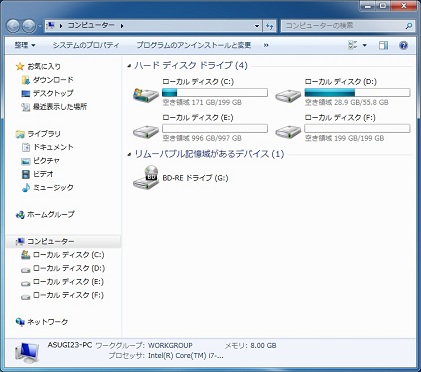
Task: Select Local Disk (E:) drive icon
Action: tap(146, 132)
